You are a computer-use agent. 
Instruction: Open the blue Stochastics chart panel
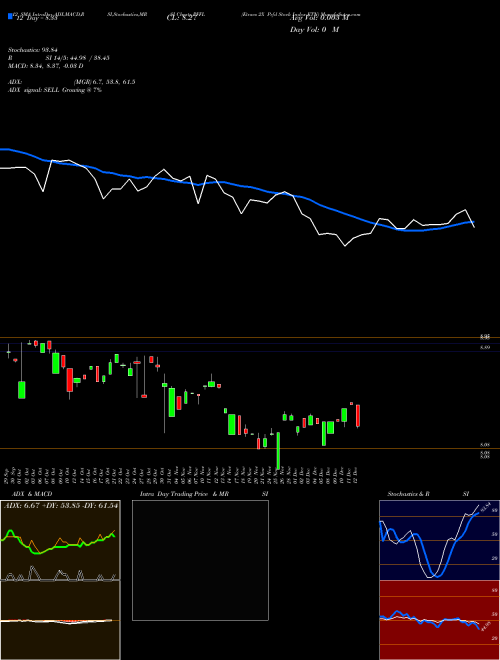coord(439,540)
